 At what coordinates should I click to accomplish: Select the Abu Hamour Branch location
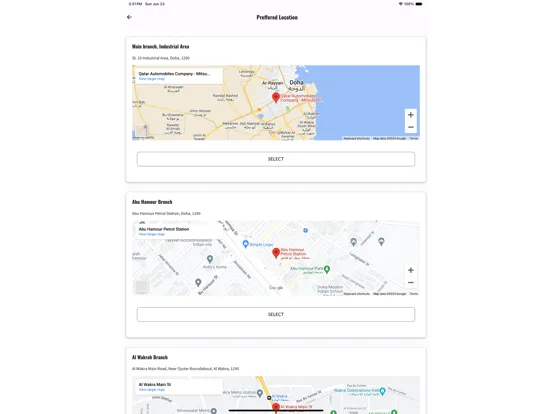point(276,314)
